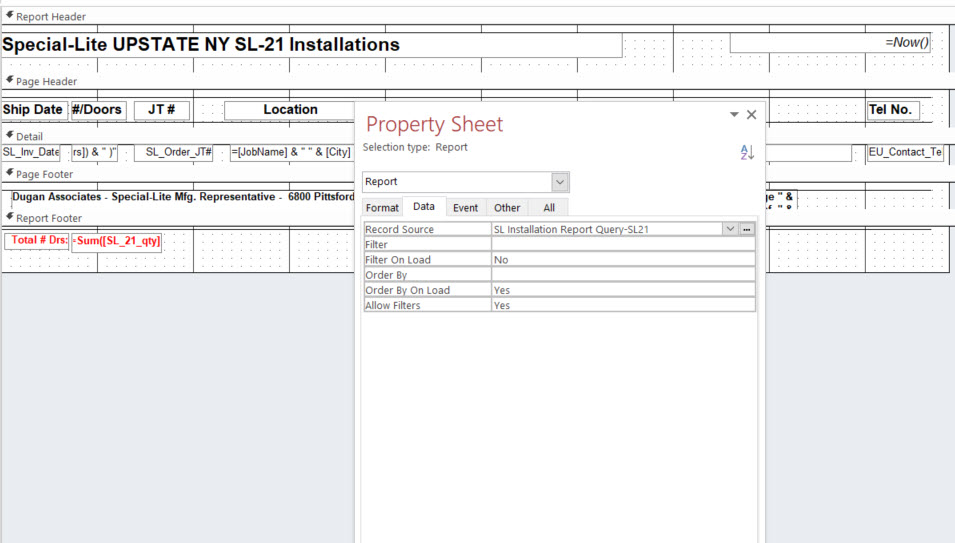Click the A-Z sort icon in Property Sheet
Image resolution: width=955 pixels, height=543 pixels.
tap(747, 152)
